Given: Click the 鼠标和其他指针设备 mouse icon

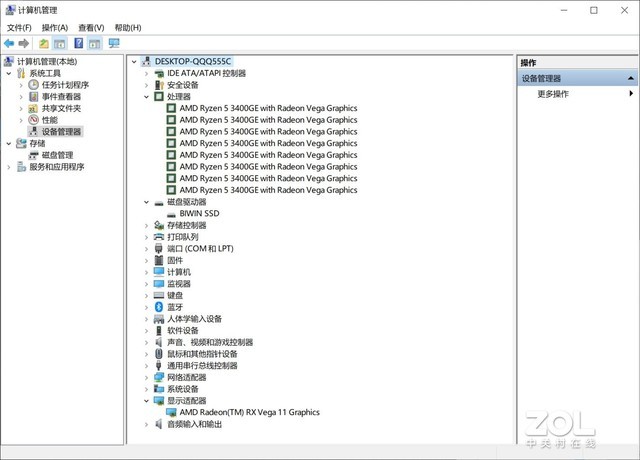Looking at the screenshot, I should point(159,354).
